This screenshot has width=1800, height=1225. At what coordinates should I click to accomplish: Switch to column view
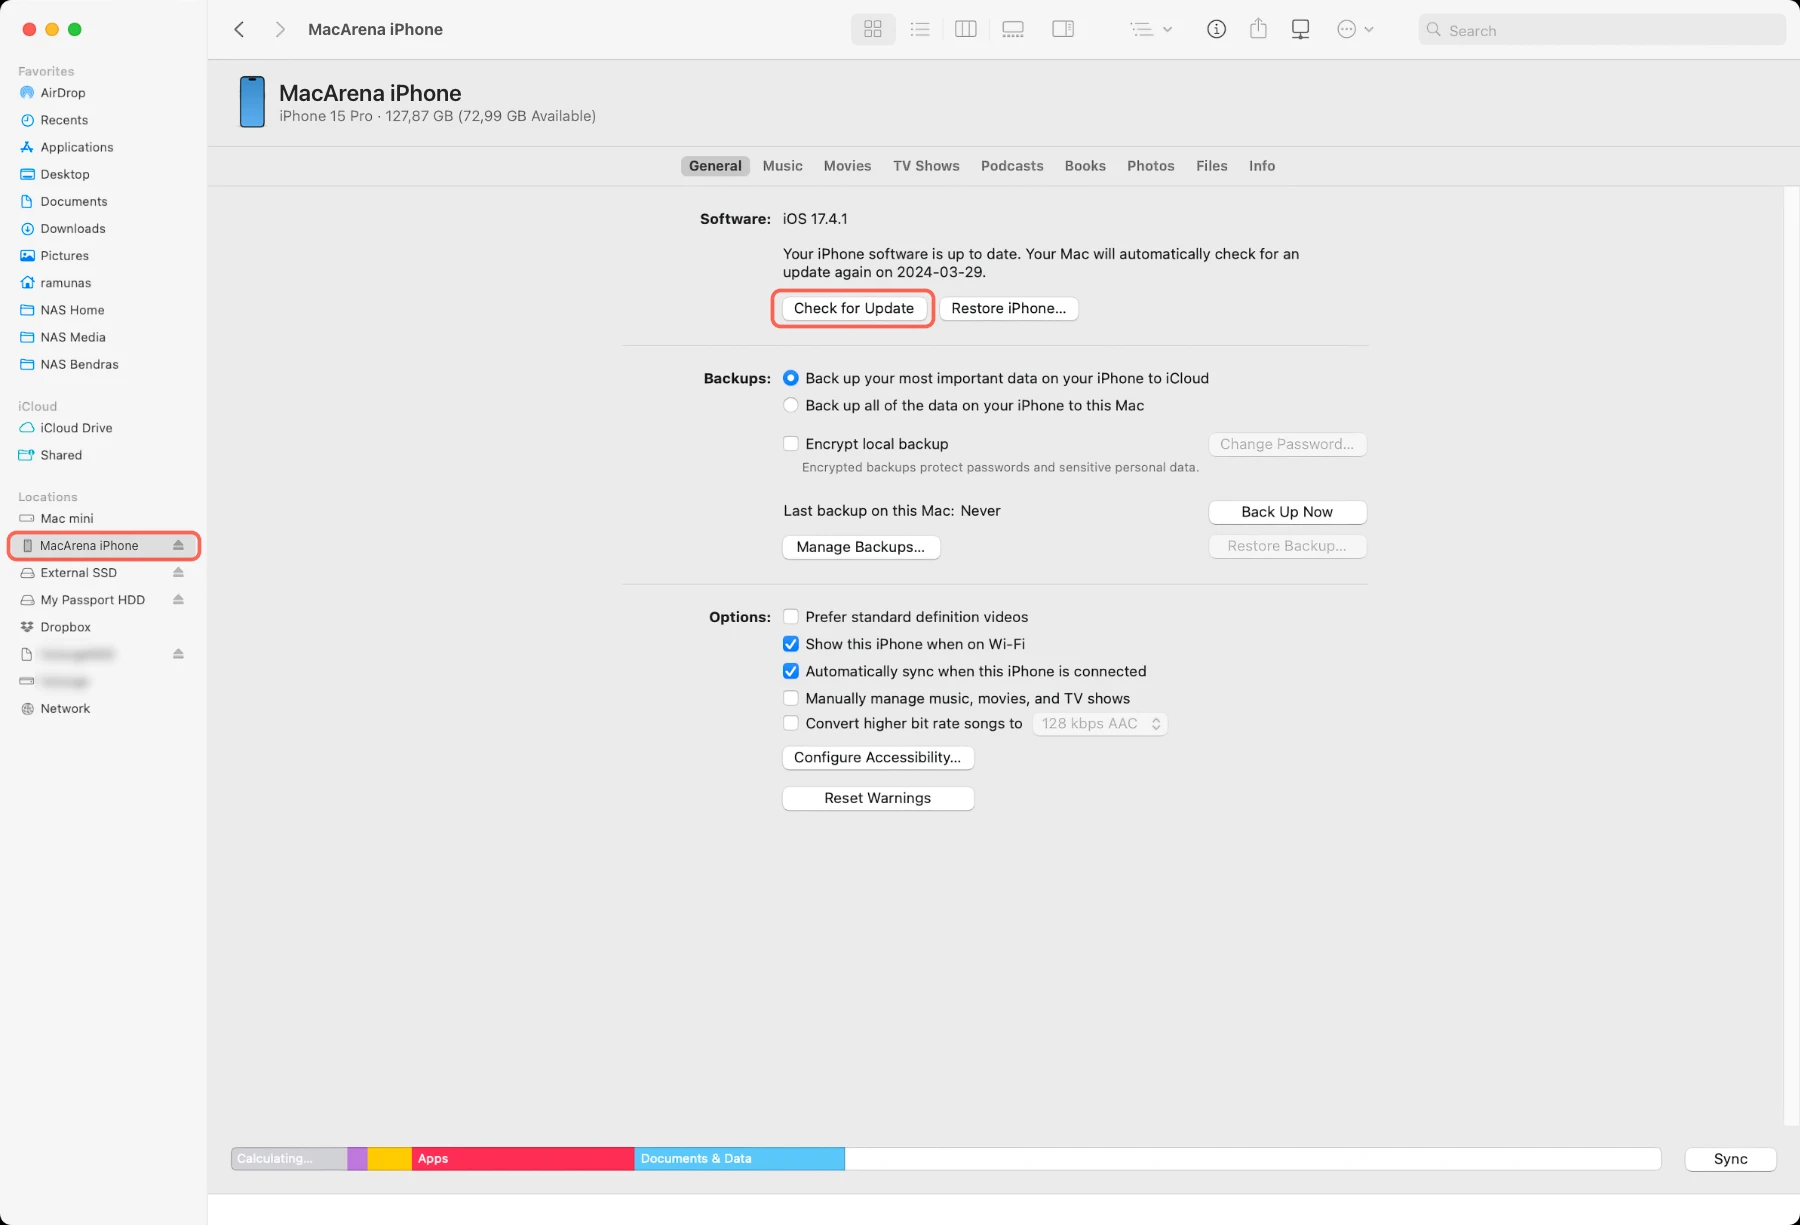click(966, 30)
